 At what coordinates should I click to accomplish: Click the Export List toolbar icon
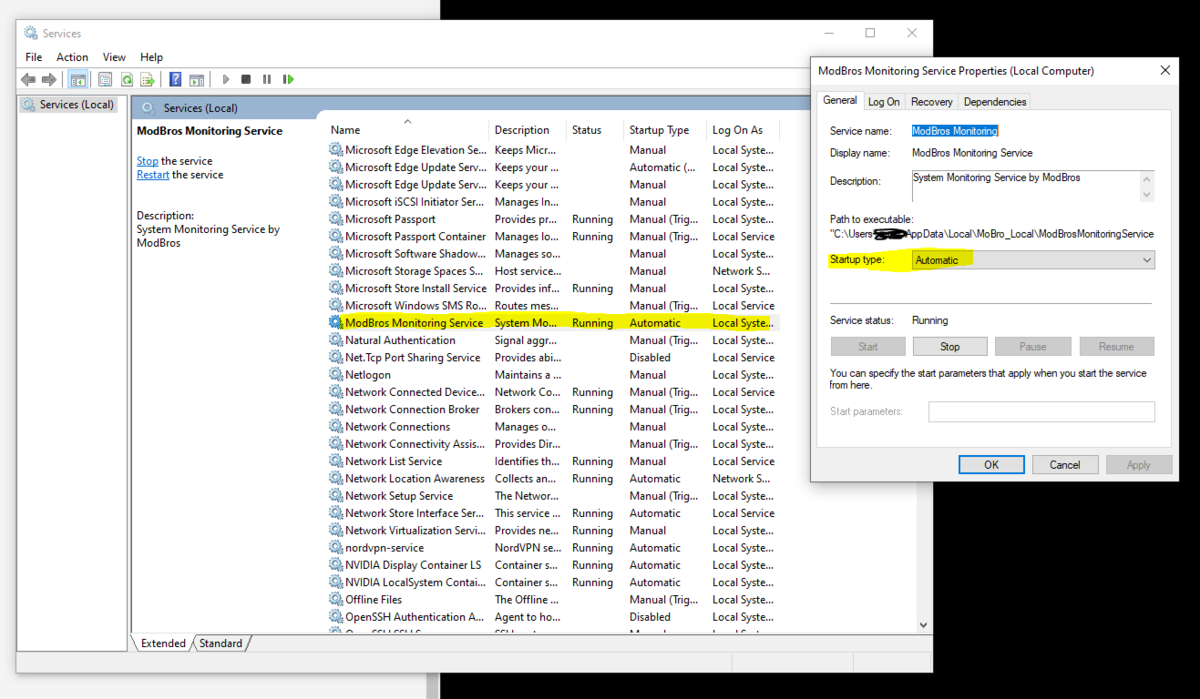pyautogui.click(x=148, y=79)
